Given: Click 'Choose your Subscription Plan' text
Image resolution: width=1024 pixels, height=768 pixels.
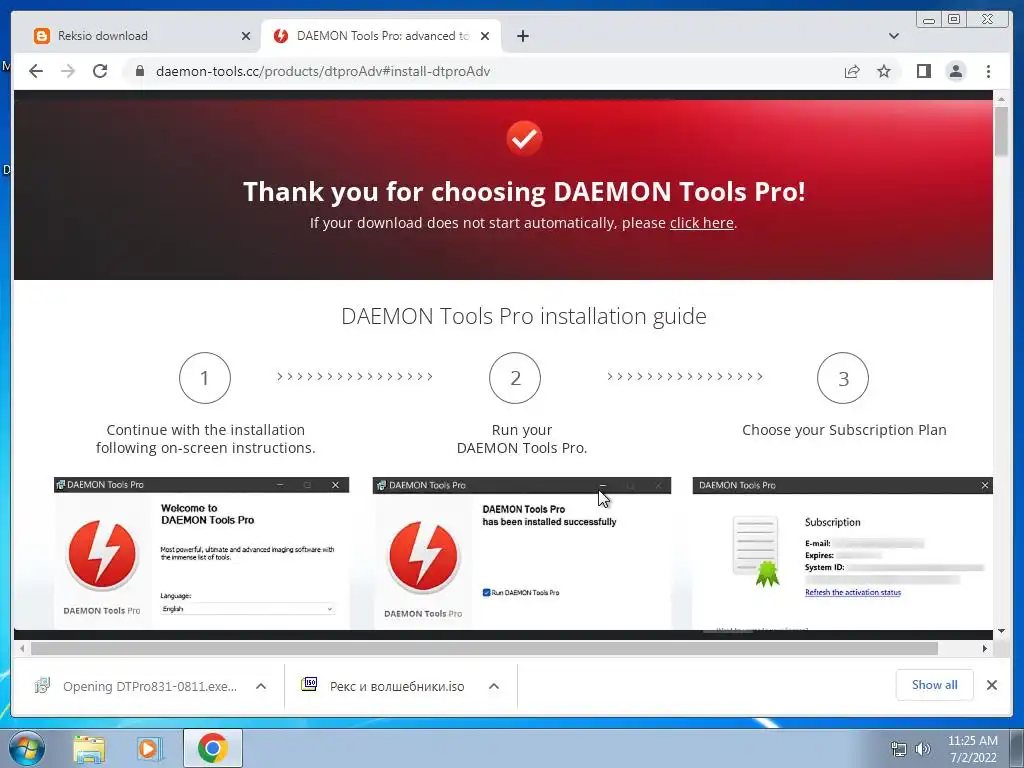Looking at the screenshot, I should coord(844,430).
